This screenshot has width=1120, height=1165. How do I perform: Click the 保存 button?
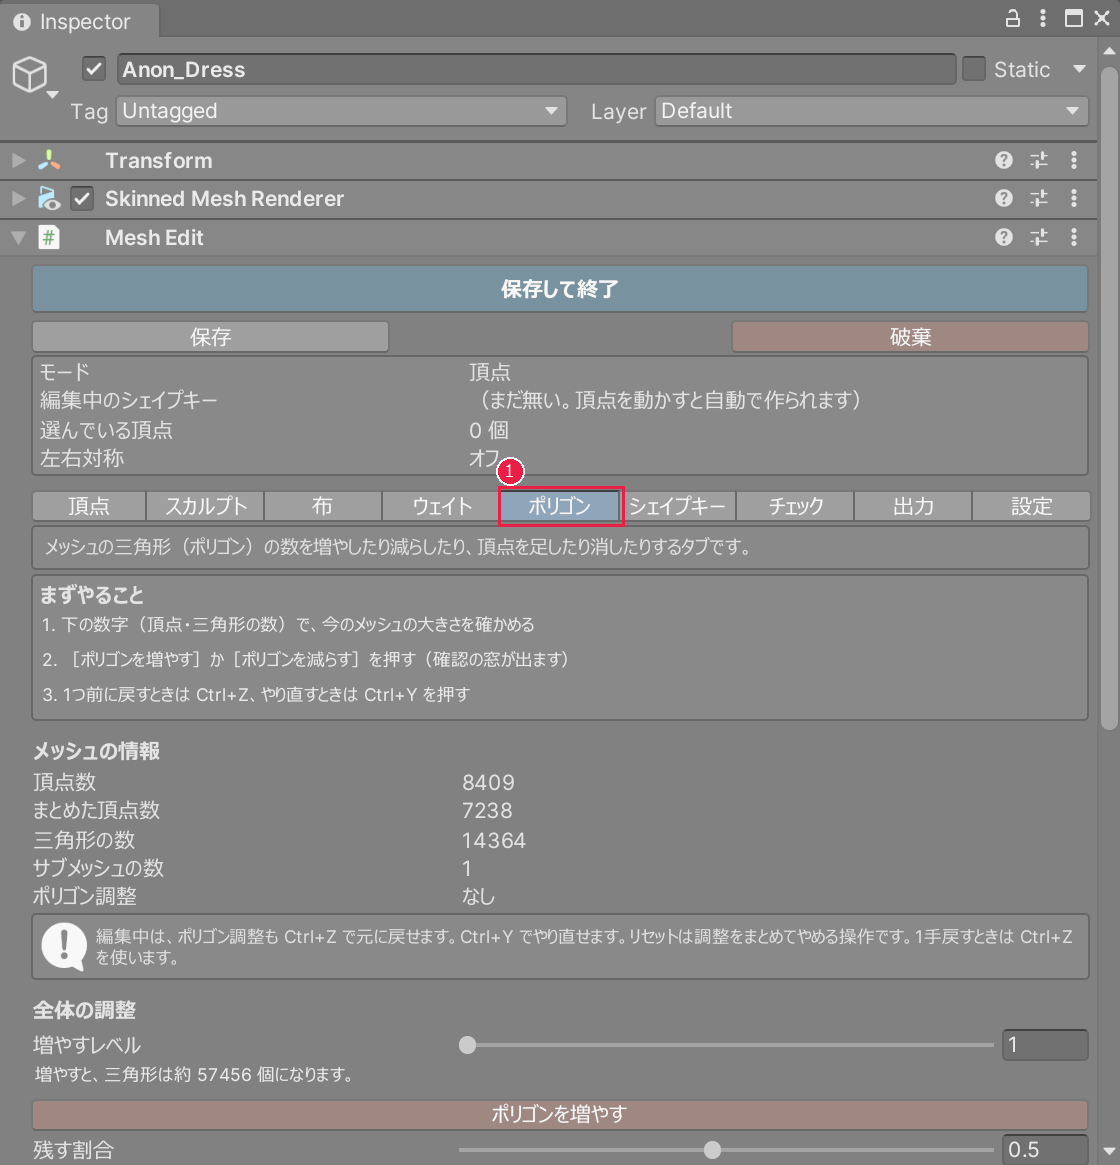210,337
